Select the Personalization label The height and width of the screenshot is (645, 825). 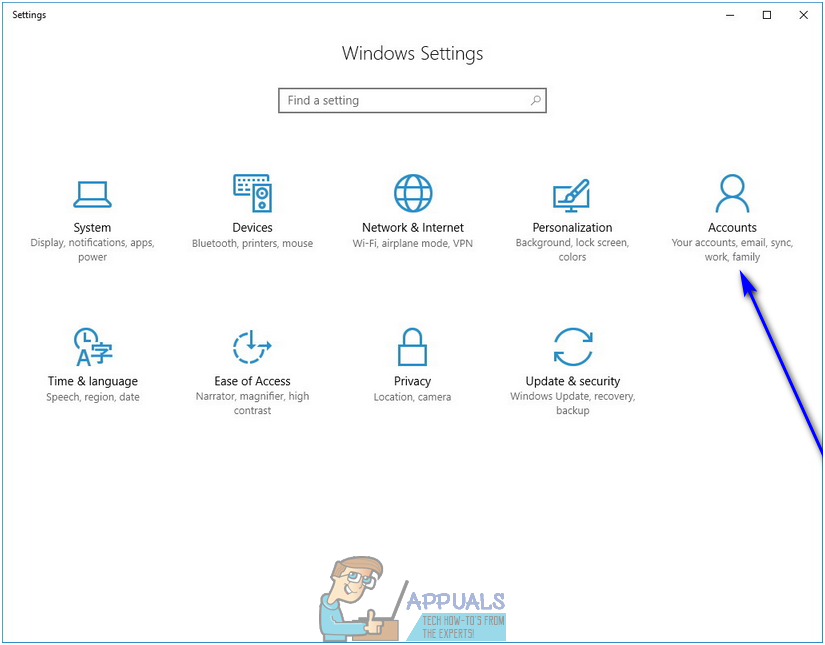(572, 227)
